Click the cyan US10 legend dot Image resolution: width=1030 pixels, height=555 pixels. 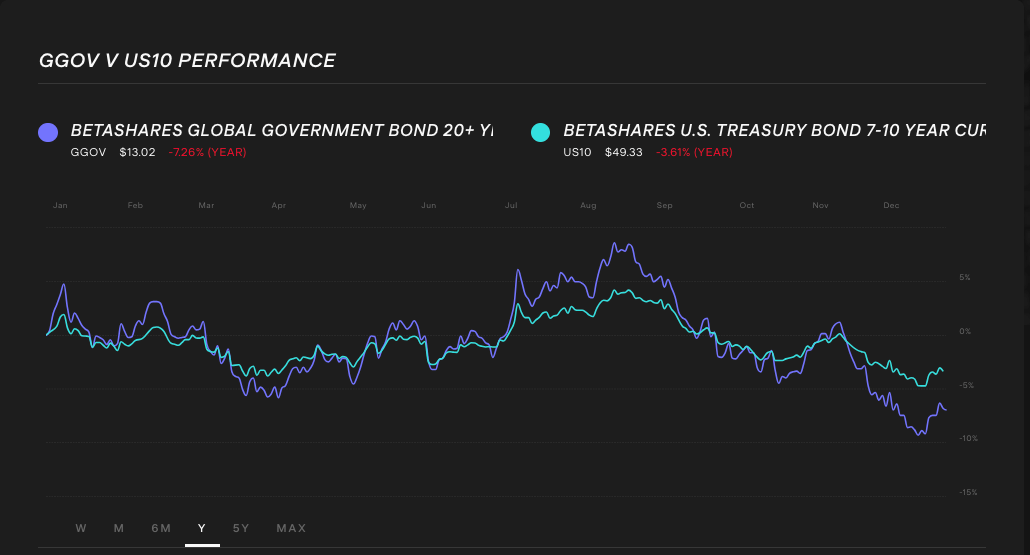click(x=541, y=132)
